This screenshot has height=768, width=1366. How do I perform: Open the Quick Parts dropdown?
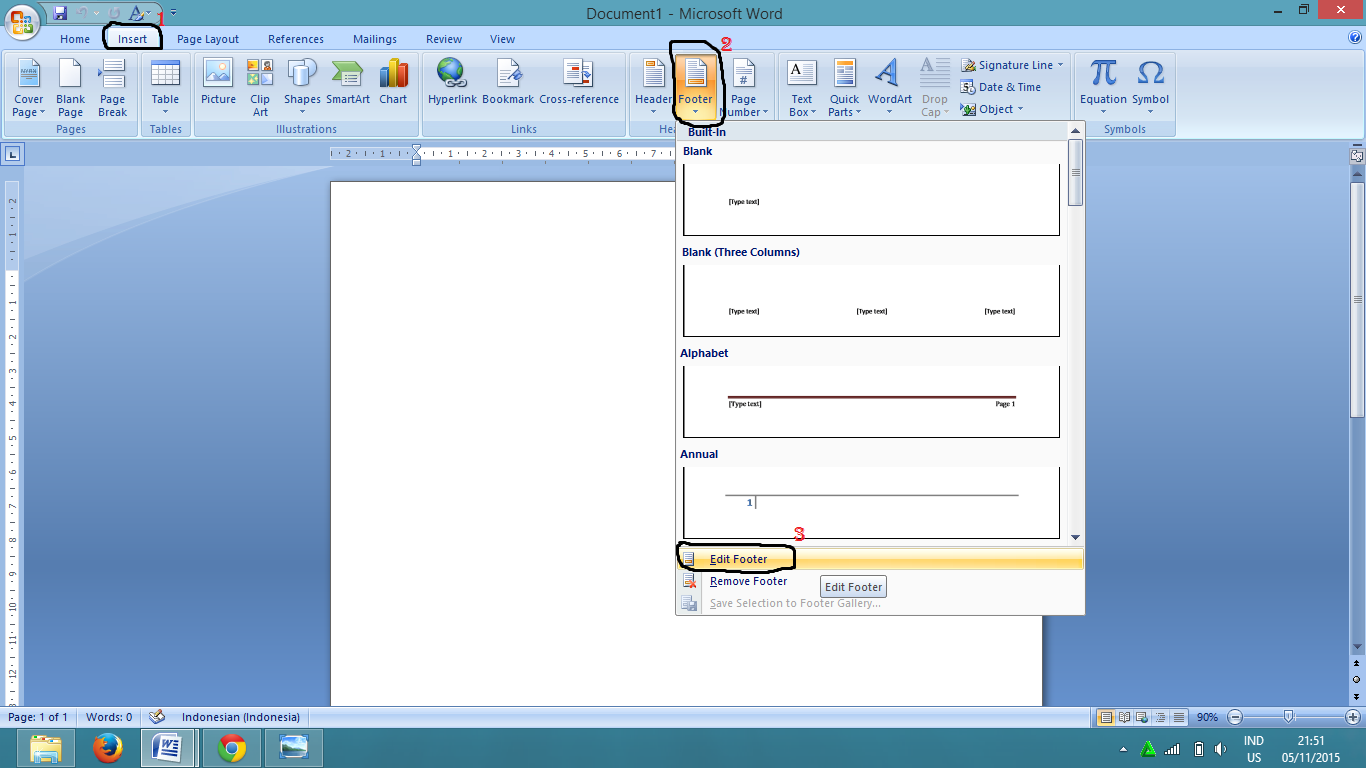844,87
